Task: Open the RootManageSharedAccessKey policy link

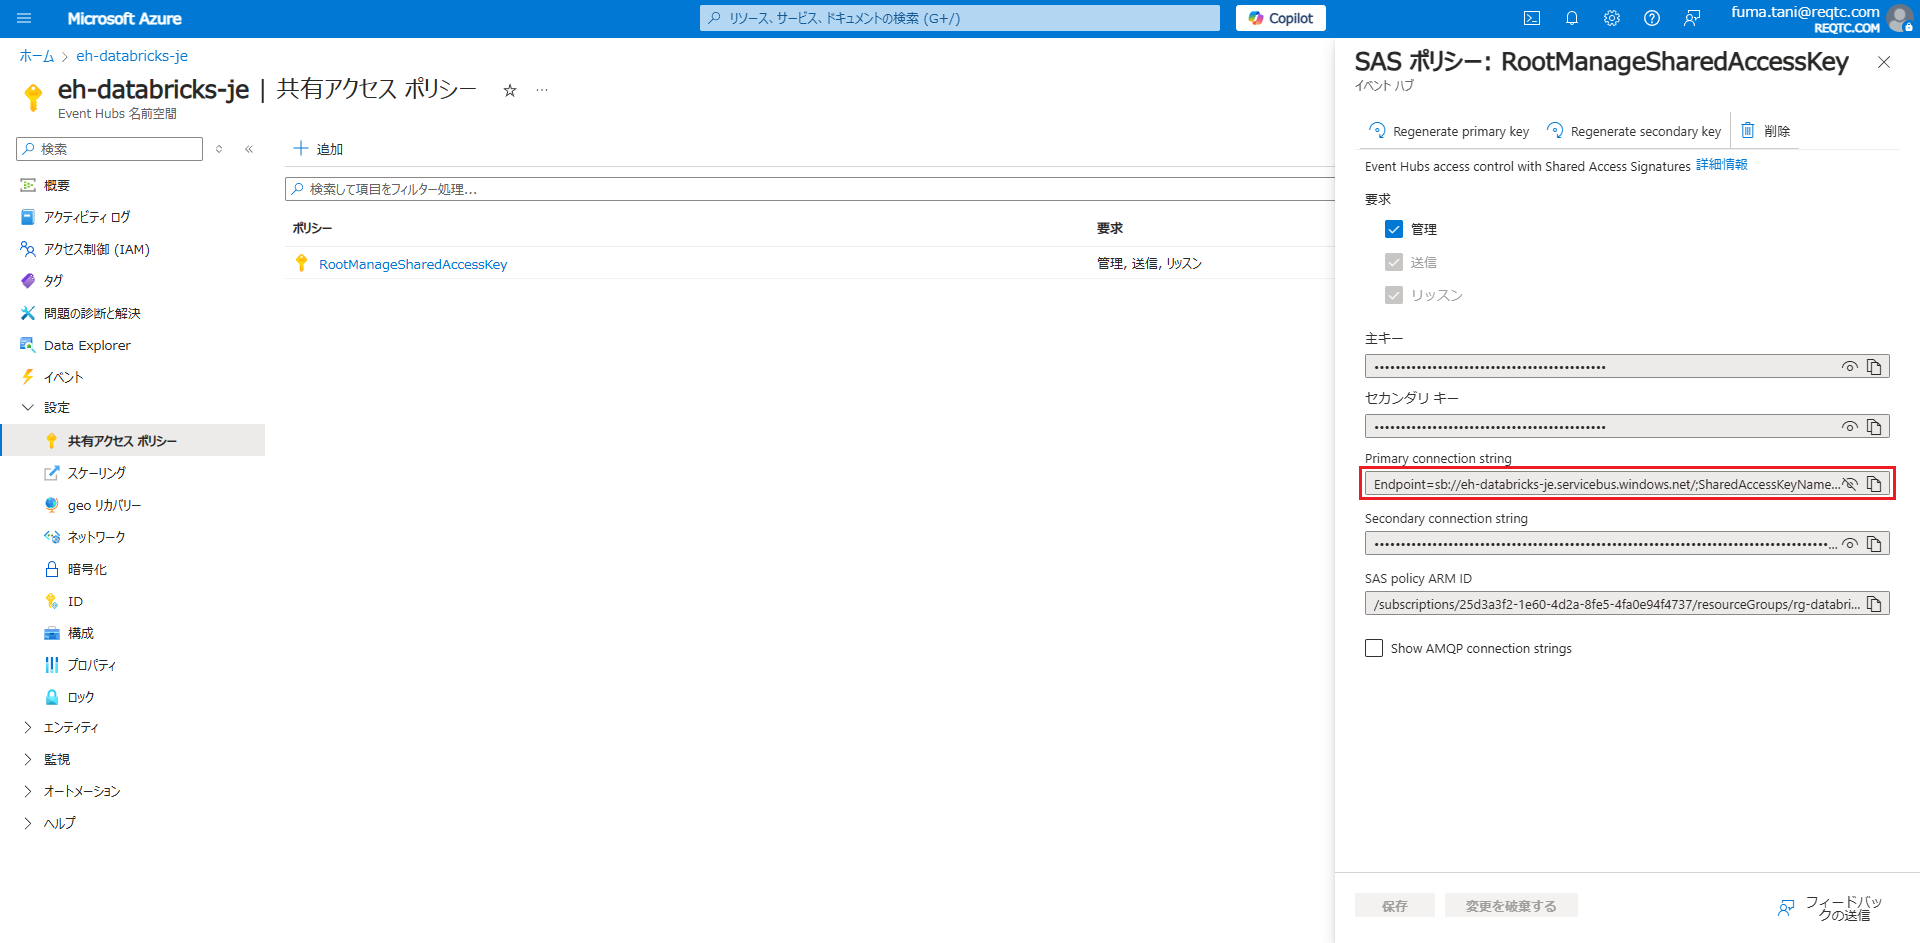Action: coord(413,264)
